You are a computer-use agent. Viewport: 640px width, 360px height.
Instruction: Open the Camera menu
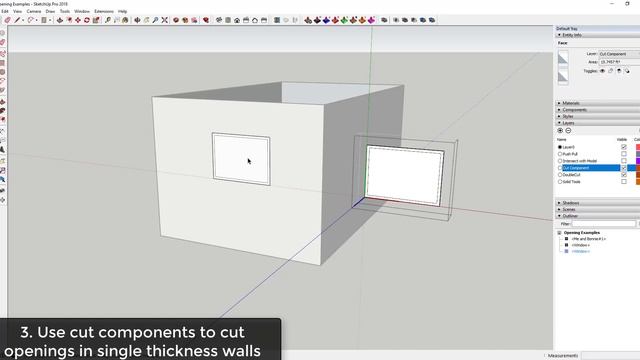tap(34, 11)
